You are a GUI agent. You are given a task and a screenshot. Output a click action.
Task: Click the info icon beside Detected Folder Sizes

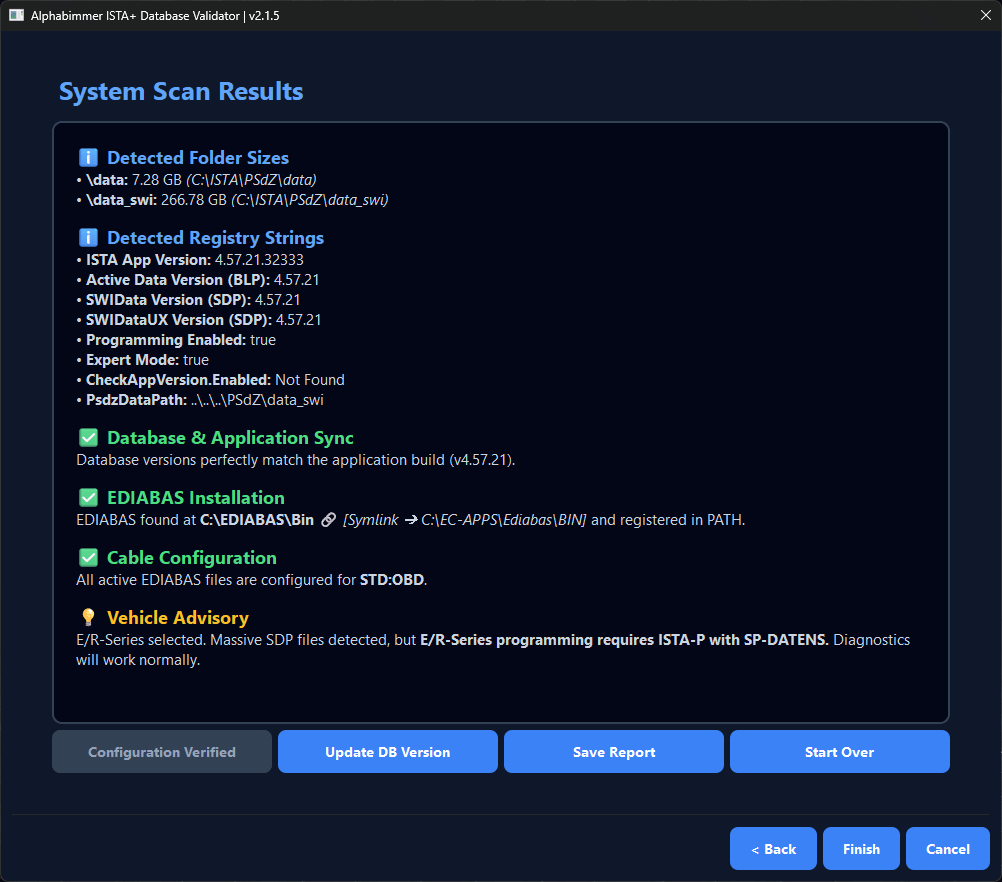pyautogui.click(x=88, y=157)
